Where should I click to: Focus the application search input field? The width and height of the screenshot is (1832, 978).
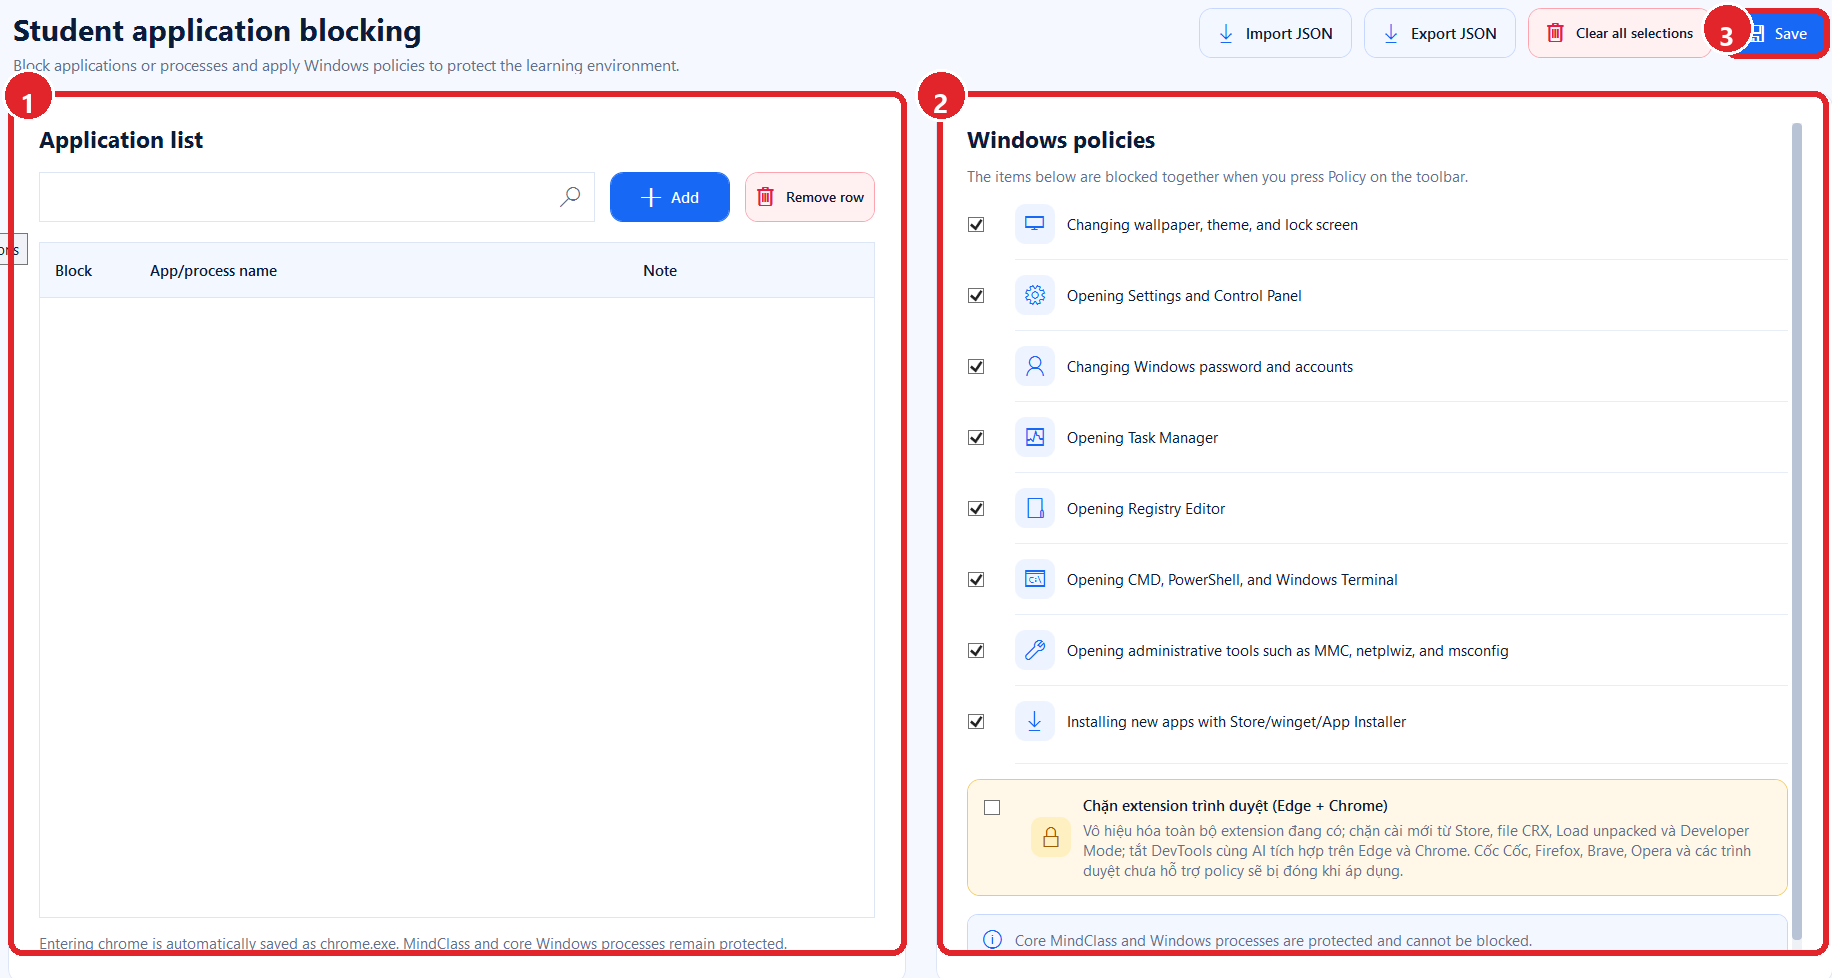tap(317, 197)
